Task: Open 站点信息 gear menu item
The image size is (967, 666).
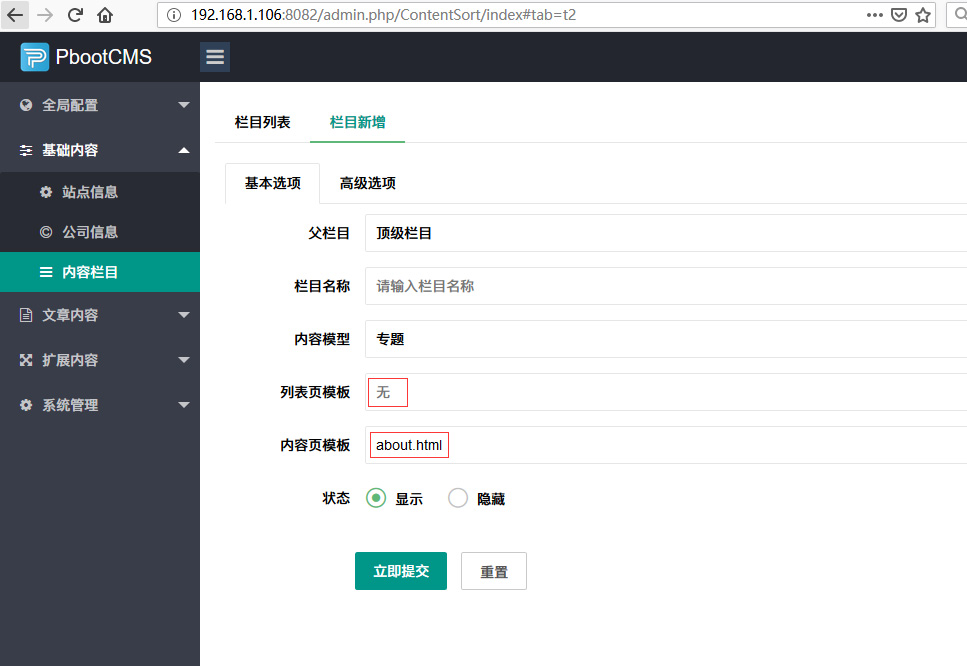Action: [x=90, y=192]
